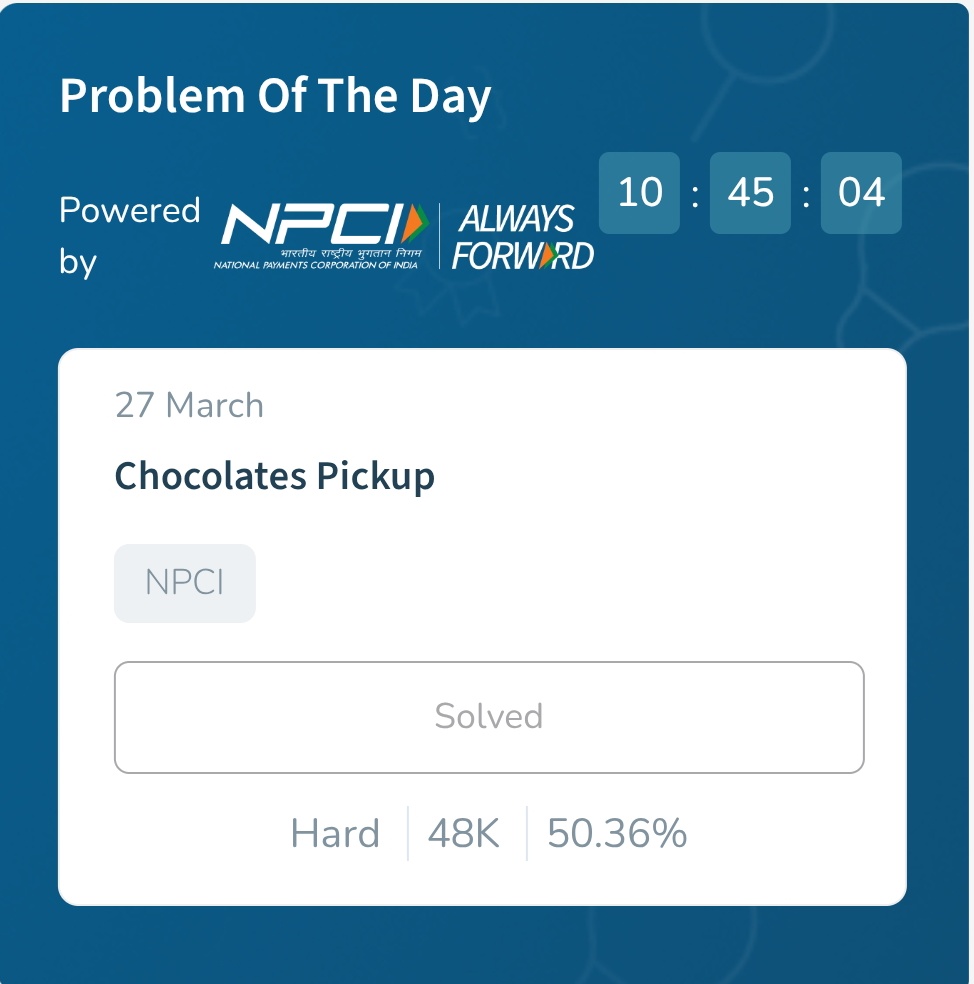Click the 50.36% accuracy figure
The width and height of the screenshot is (974, 984).
[x=617, y=833]
